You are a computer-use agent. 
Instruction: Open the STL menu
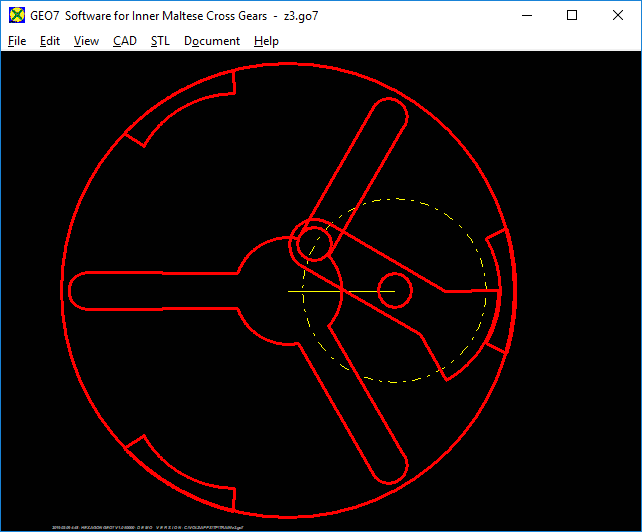(160, 41)
